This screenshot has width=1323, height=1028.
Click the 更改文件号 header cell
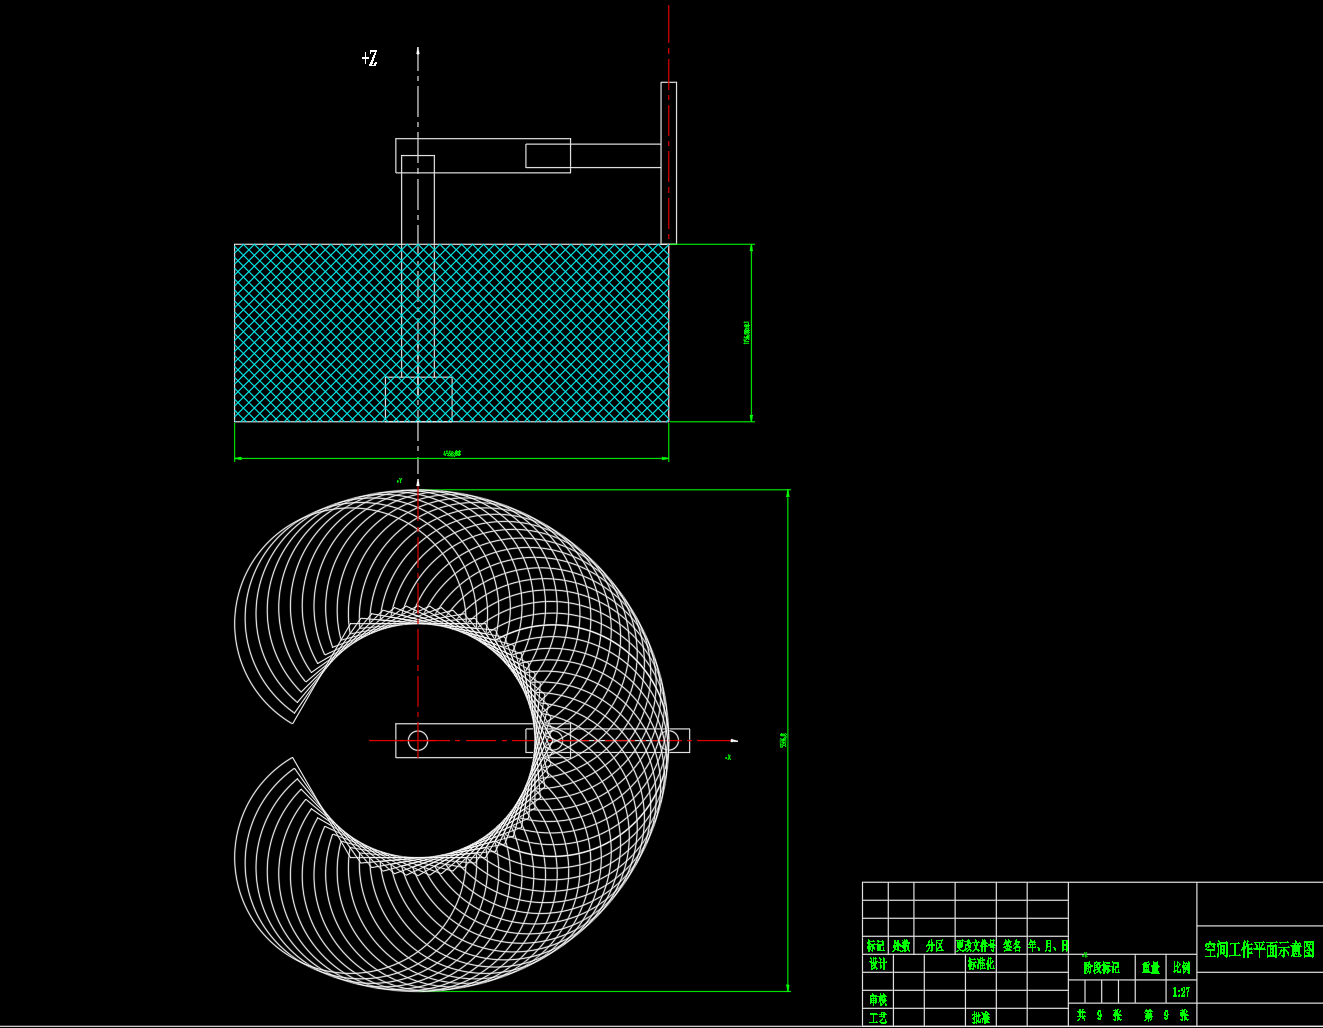(x=976, y=946)
